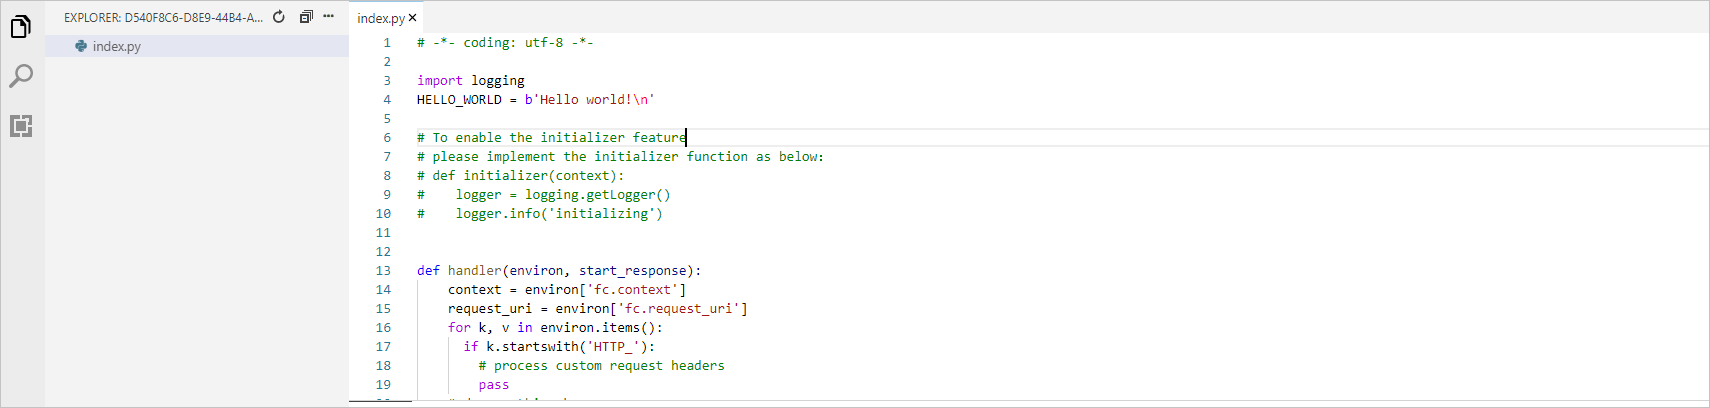Click the 'process custom request headers' comment
The width and height of the screenshot is (1710, 408).
click(x=602, y=366)
